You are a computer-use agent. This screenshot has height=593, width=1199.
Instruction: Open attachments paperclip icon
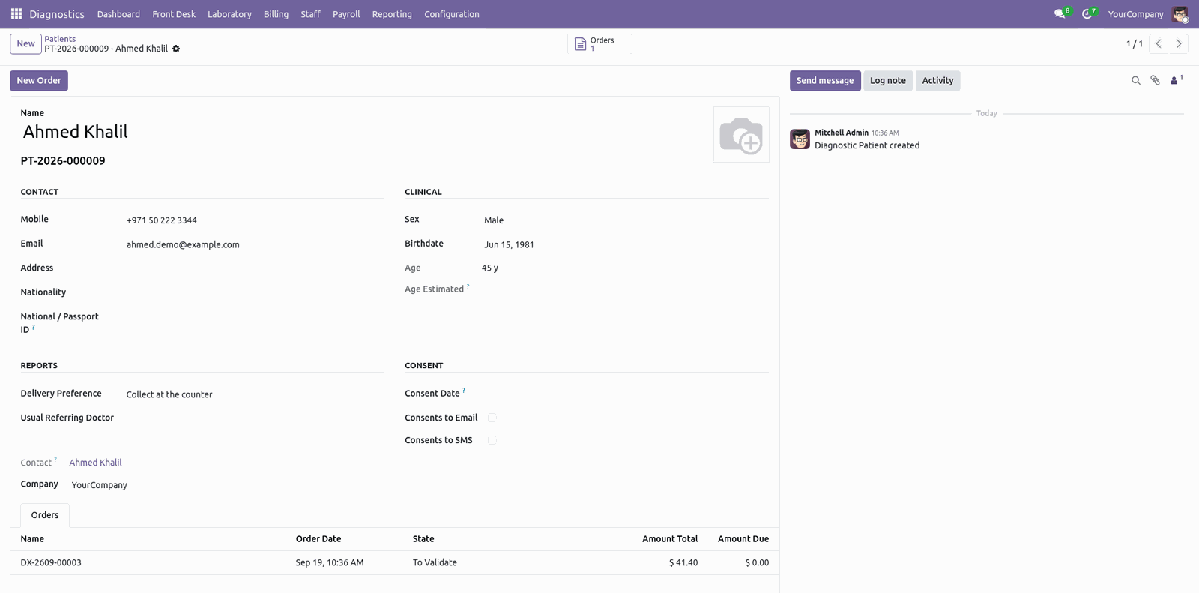coord(1155,80)
